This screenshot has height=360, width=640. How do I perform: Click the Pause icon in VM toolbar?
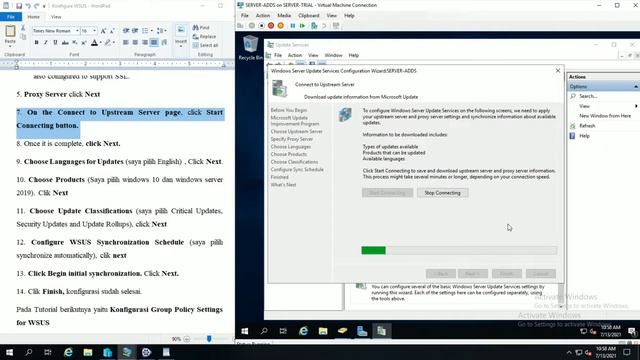[x=292, y=26]
